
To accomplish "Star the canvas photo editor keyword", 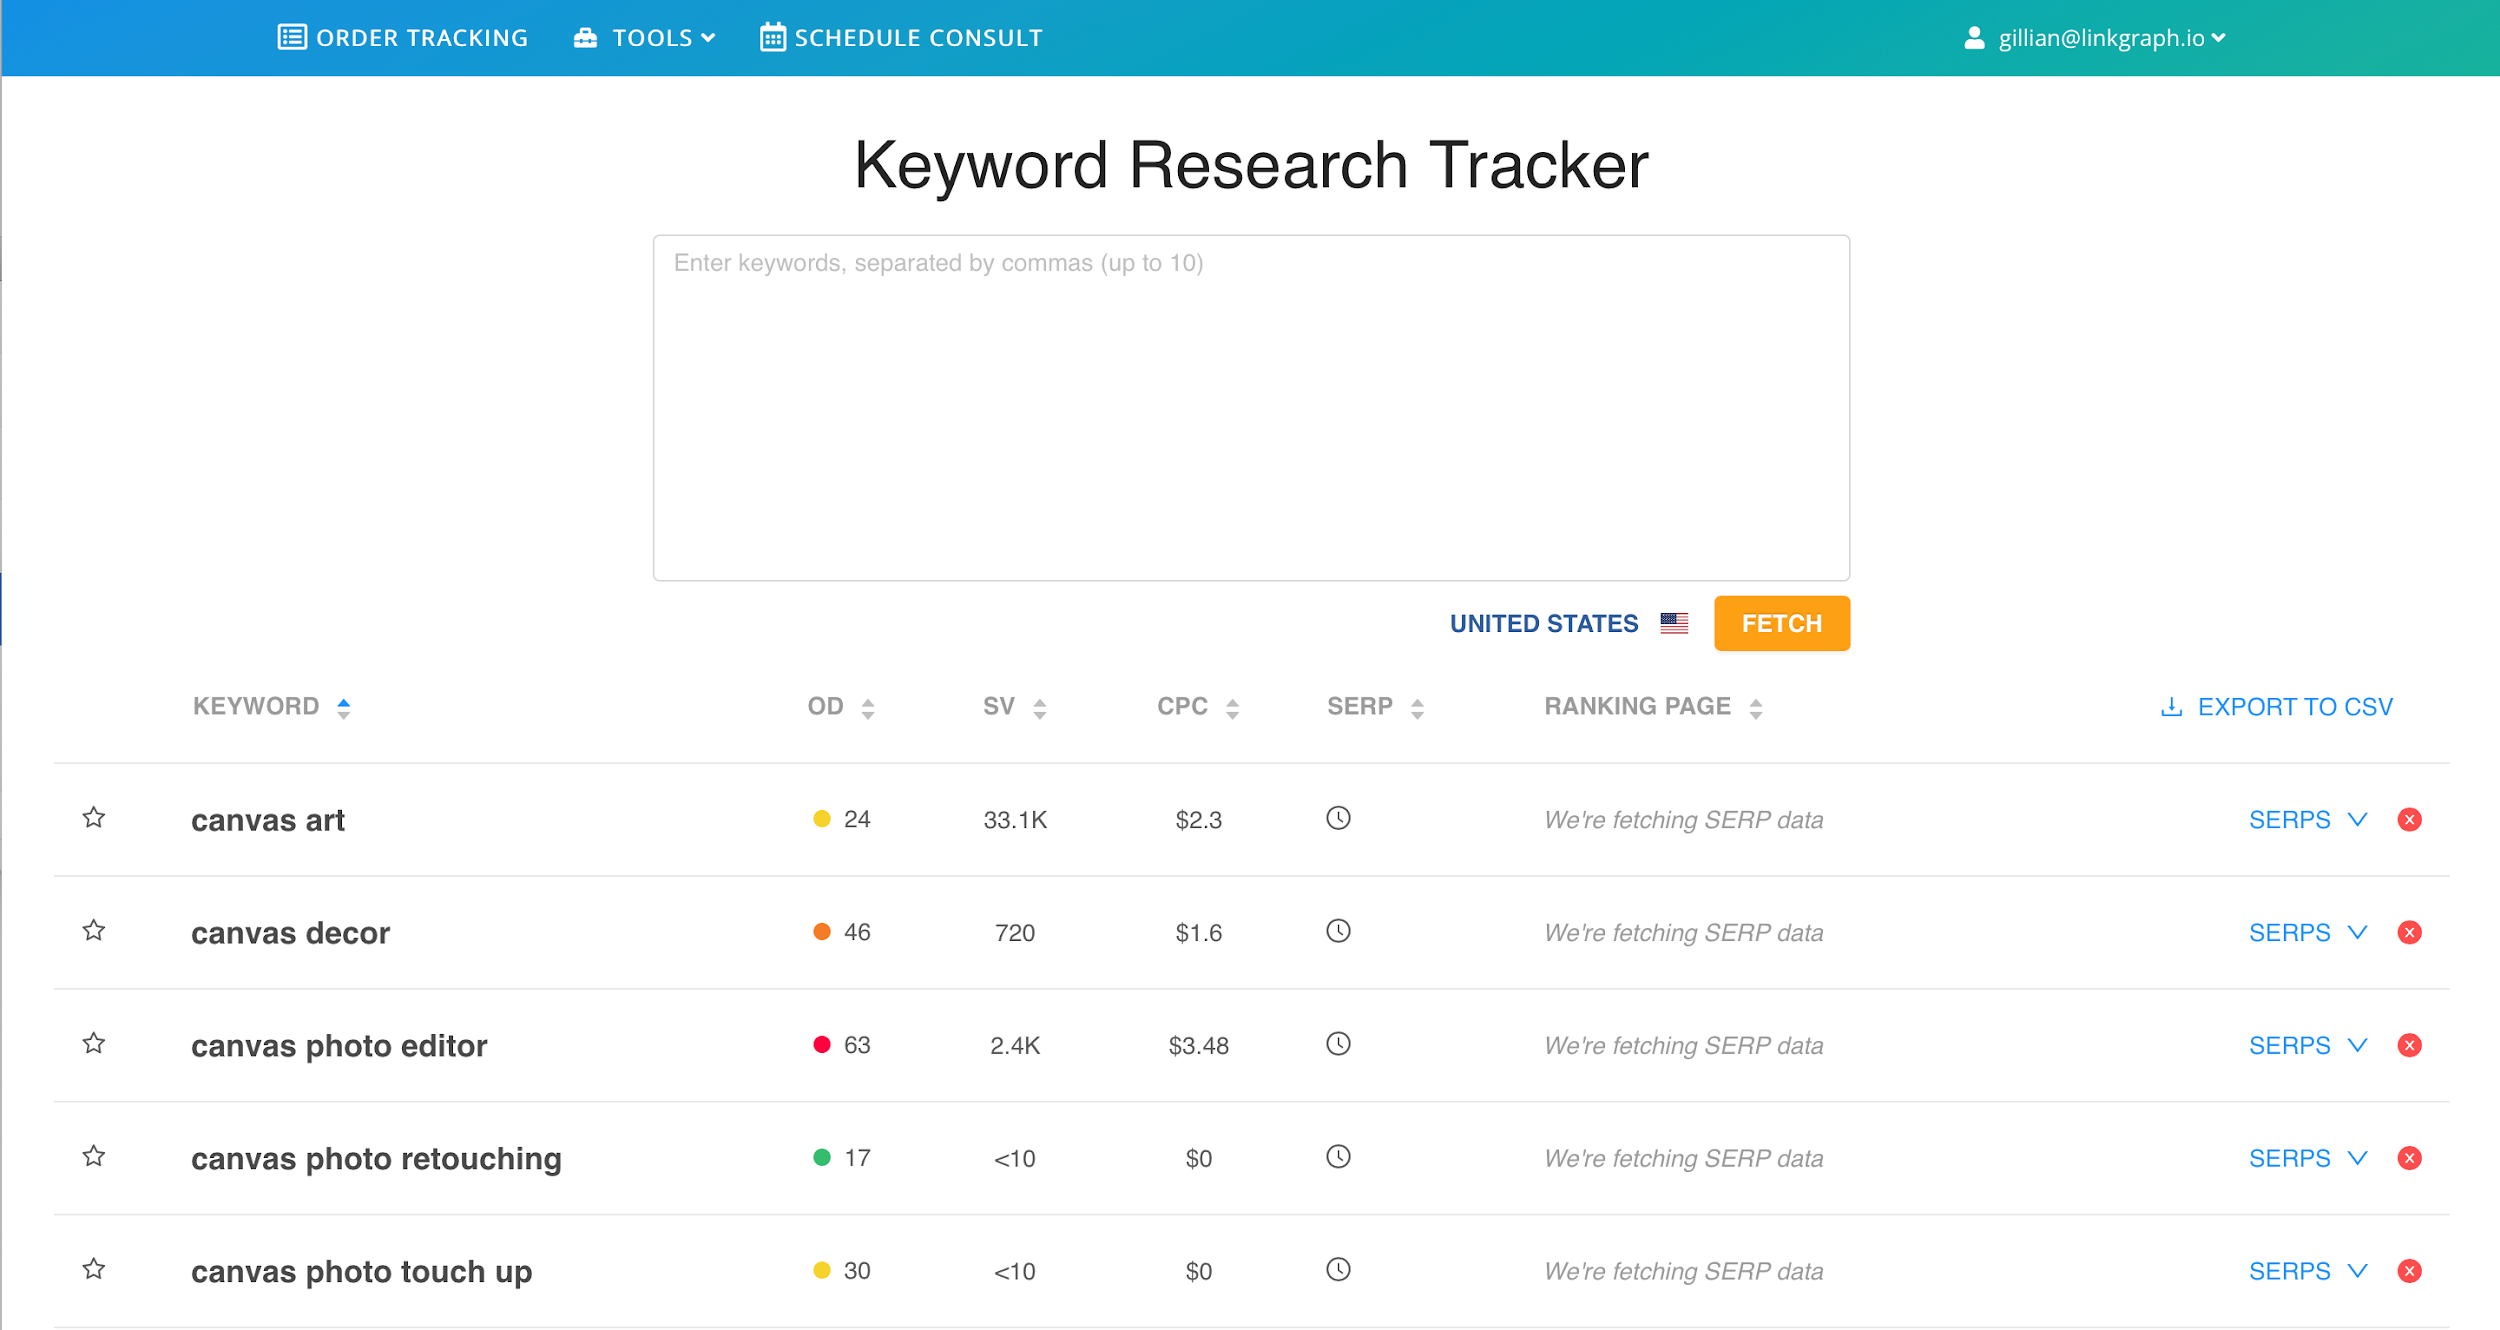I will point(94,1044).
